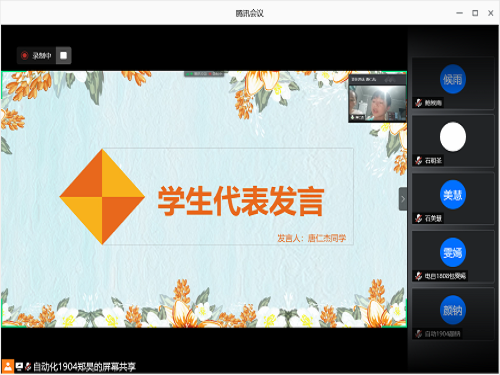Open the speaker's webcam video thumbnail

377,99
